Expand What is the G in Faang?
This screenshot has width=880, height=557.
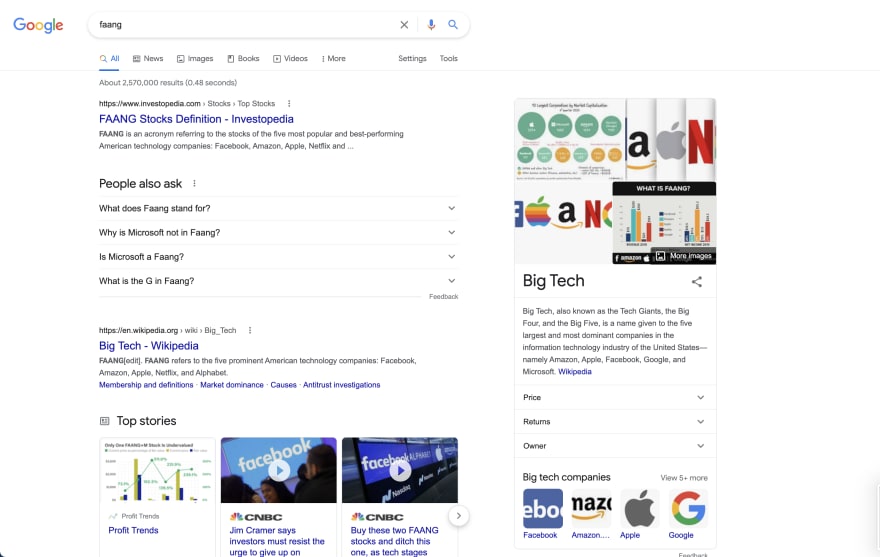pyautogui.click(x=278, y=281)
